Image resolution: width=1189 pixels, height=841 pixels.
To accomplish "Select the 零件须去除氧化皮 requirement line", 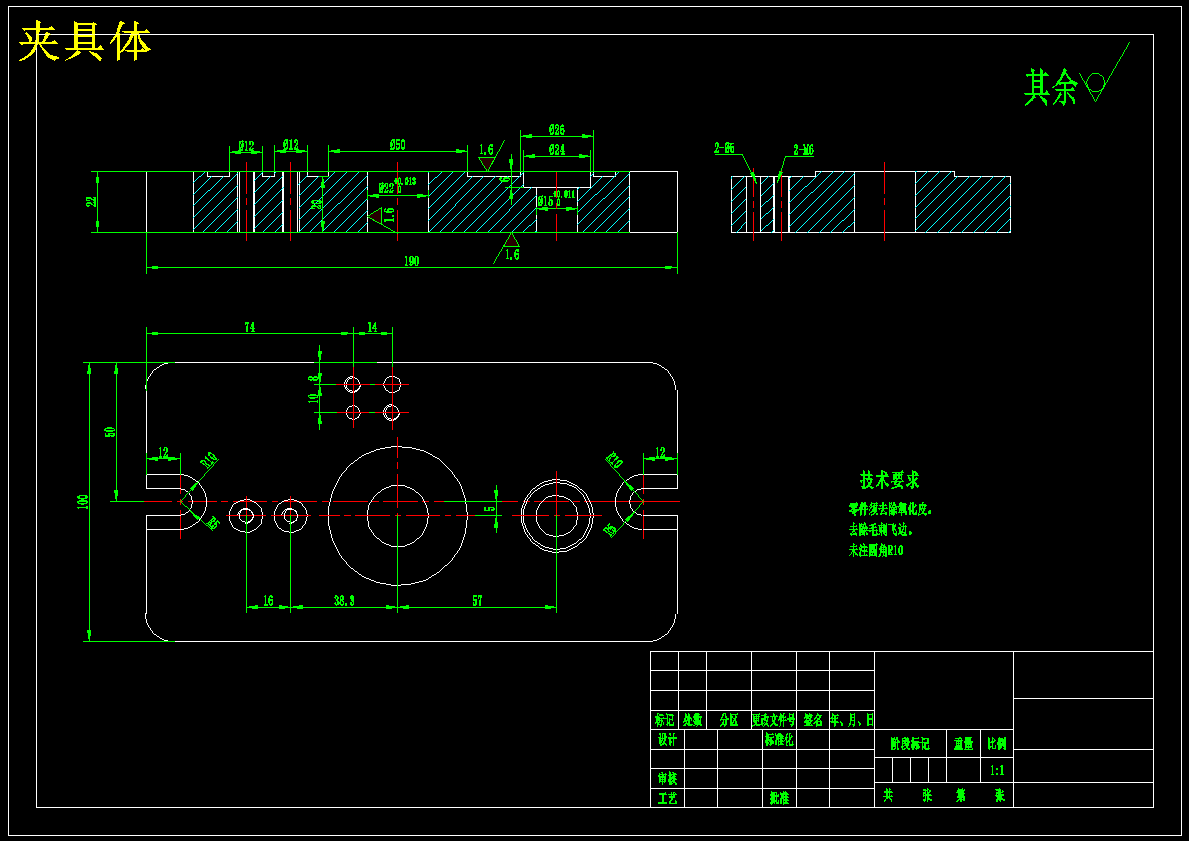I will click(890, 510).
